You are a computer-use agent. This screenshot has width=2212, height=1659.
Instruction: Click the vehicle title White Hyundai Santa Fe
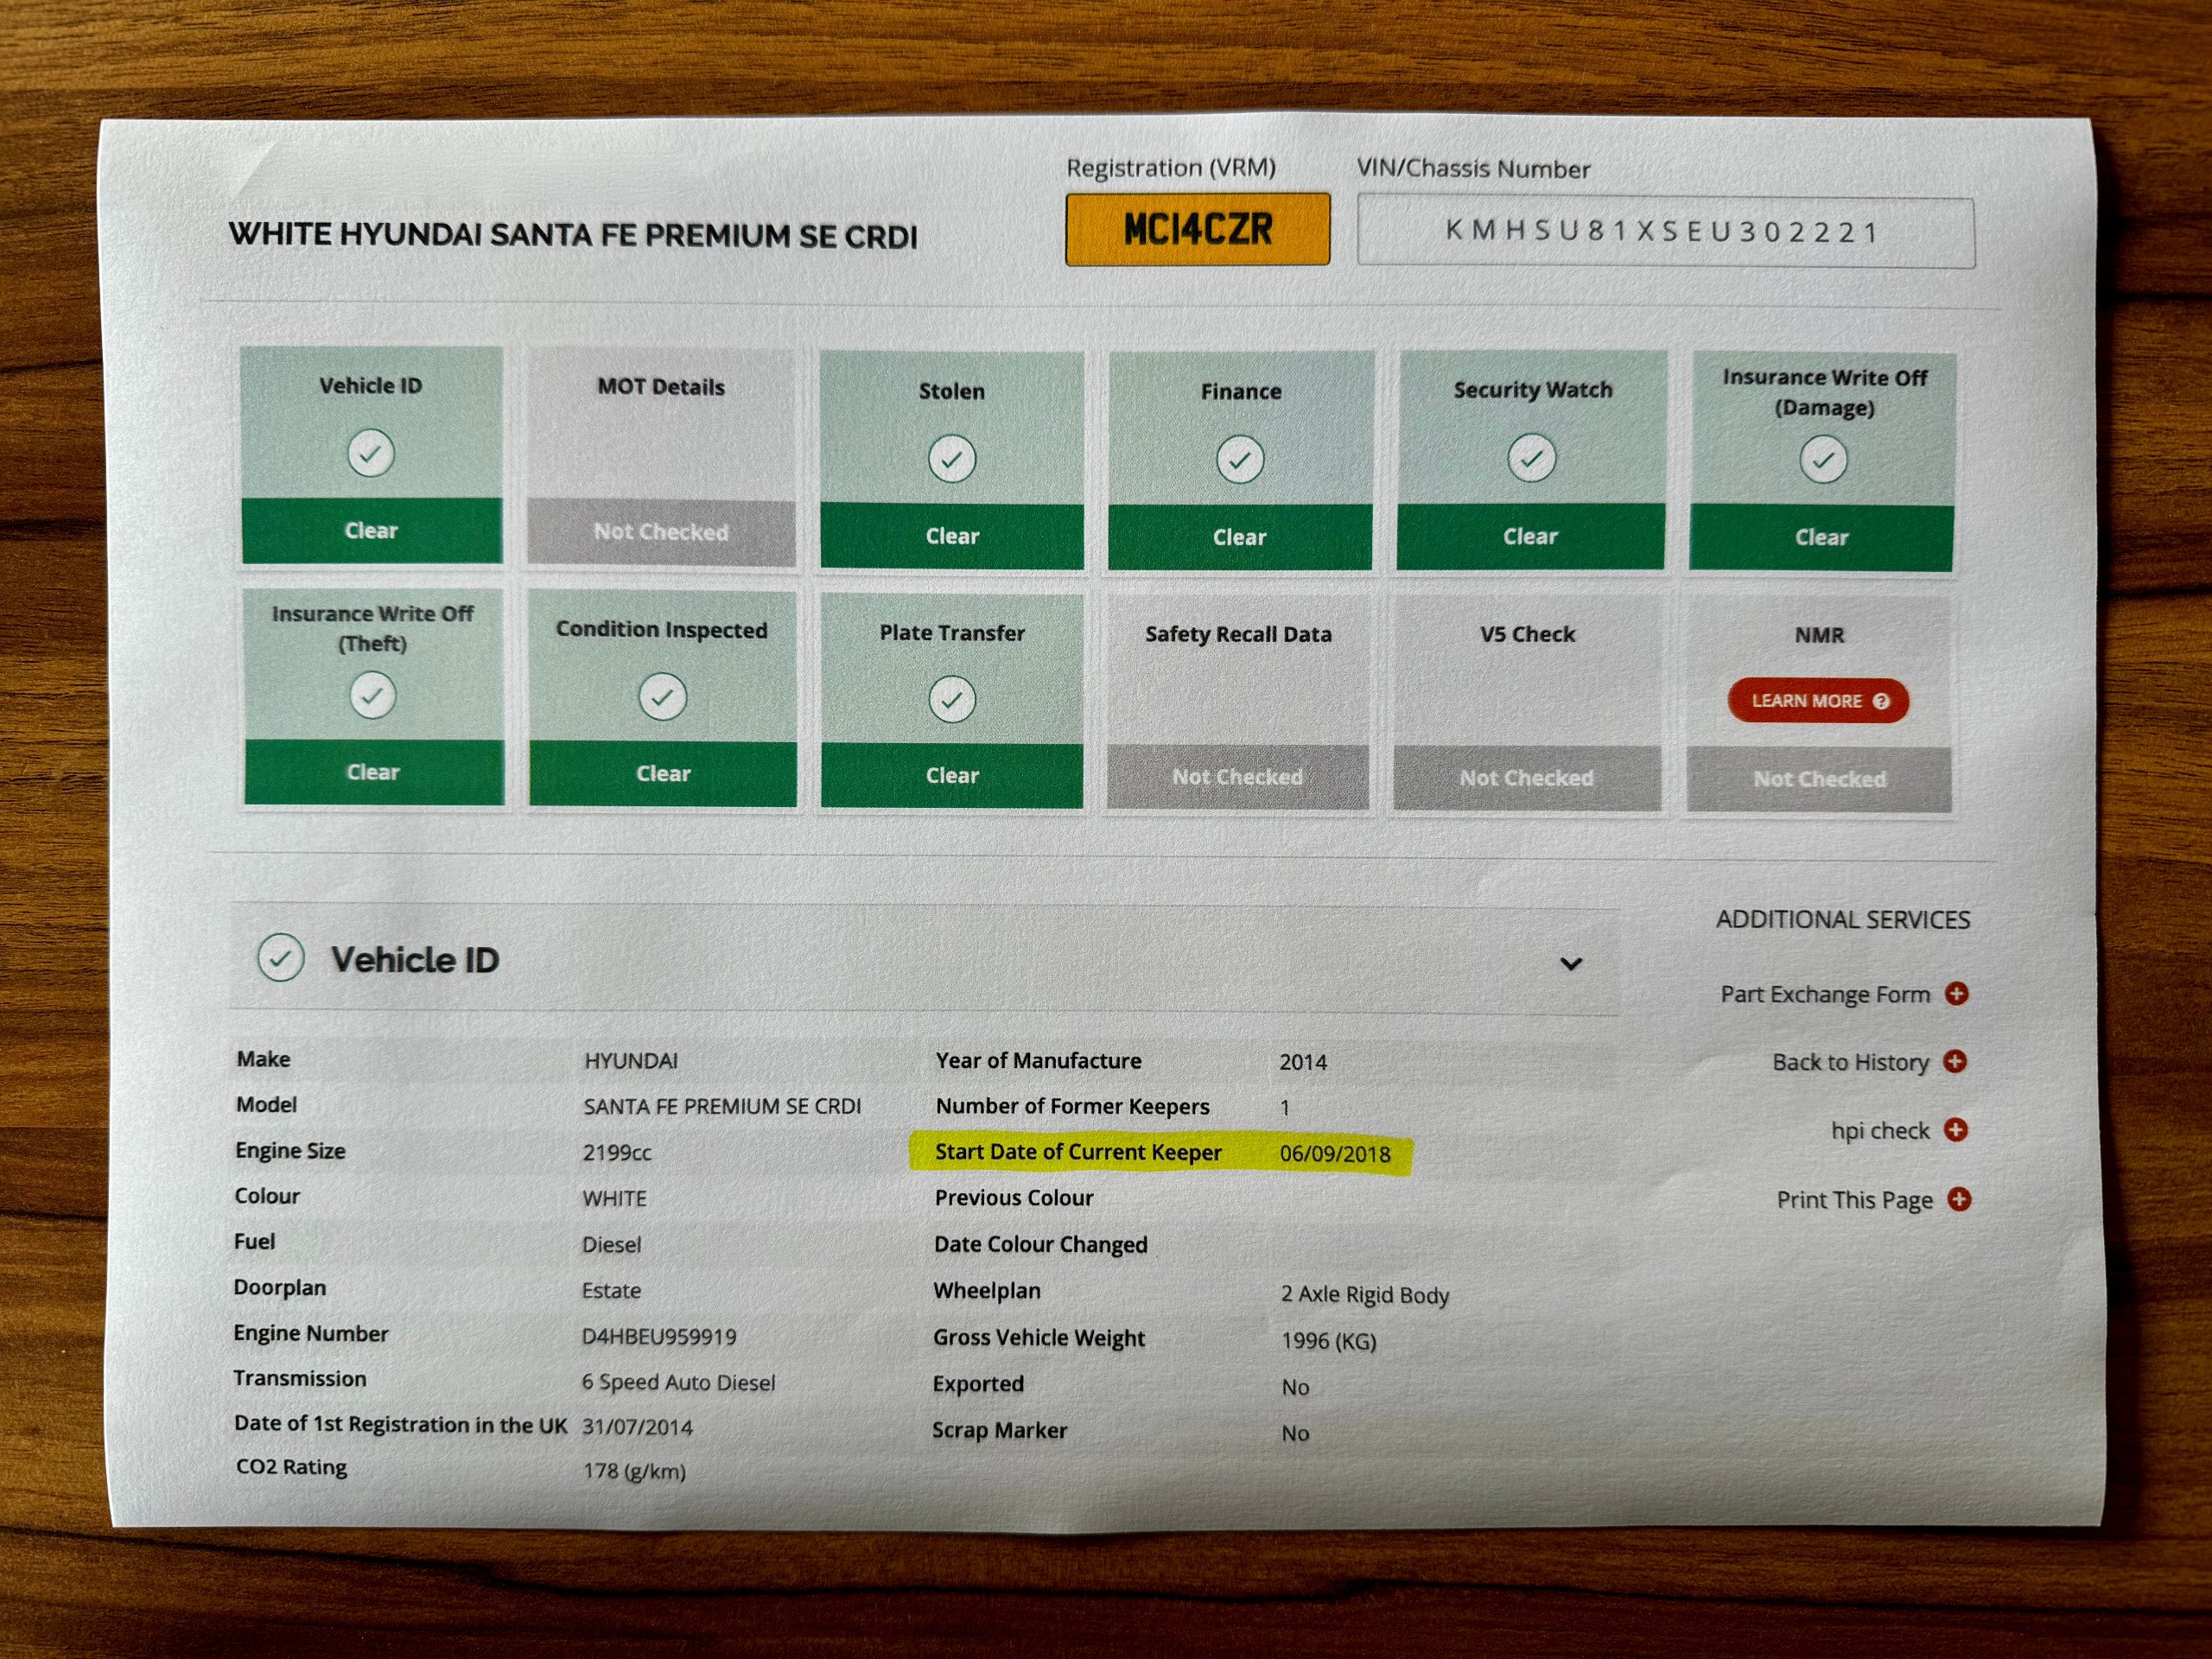point(573,235)
